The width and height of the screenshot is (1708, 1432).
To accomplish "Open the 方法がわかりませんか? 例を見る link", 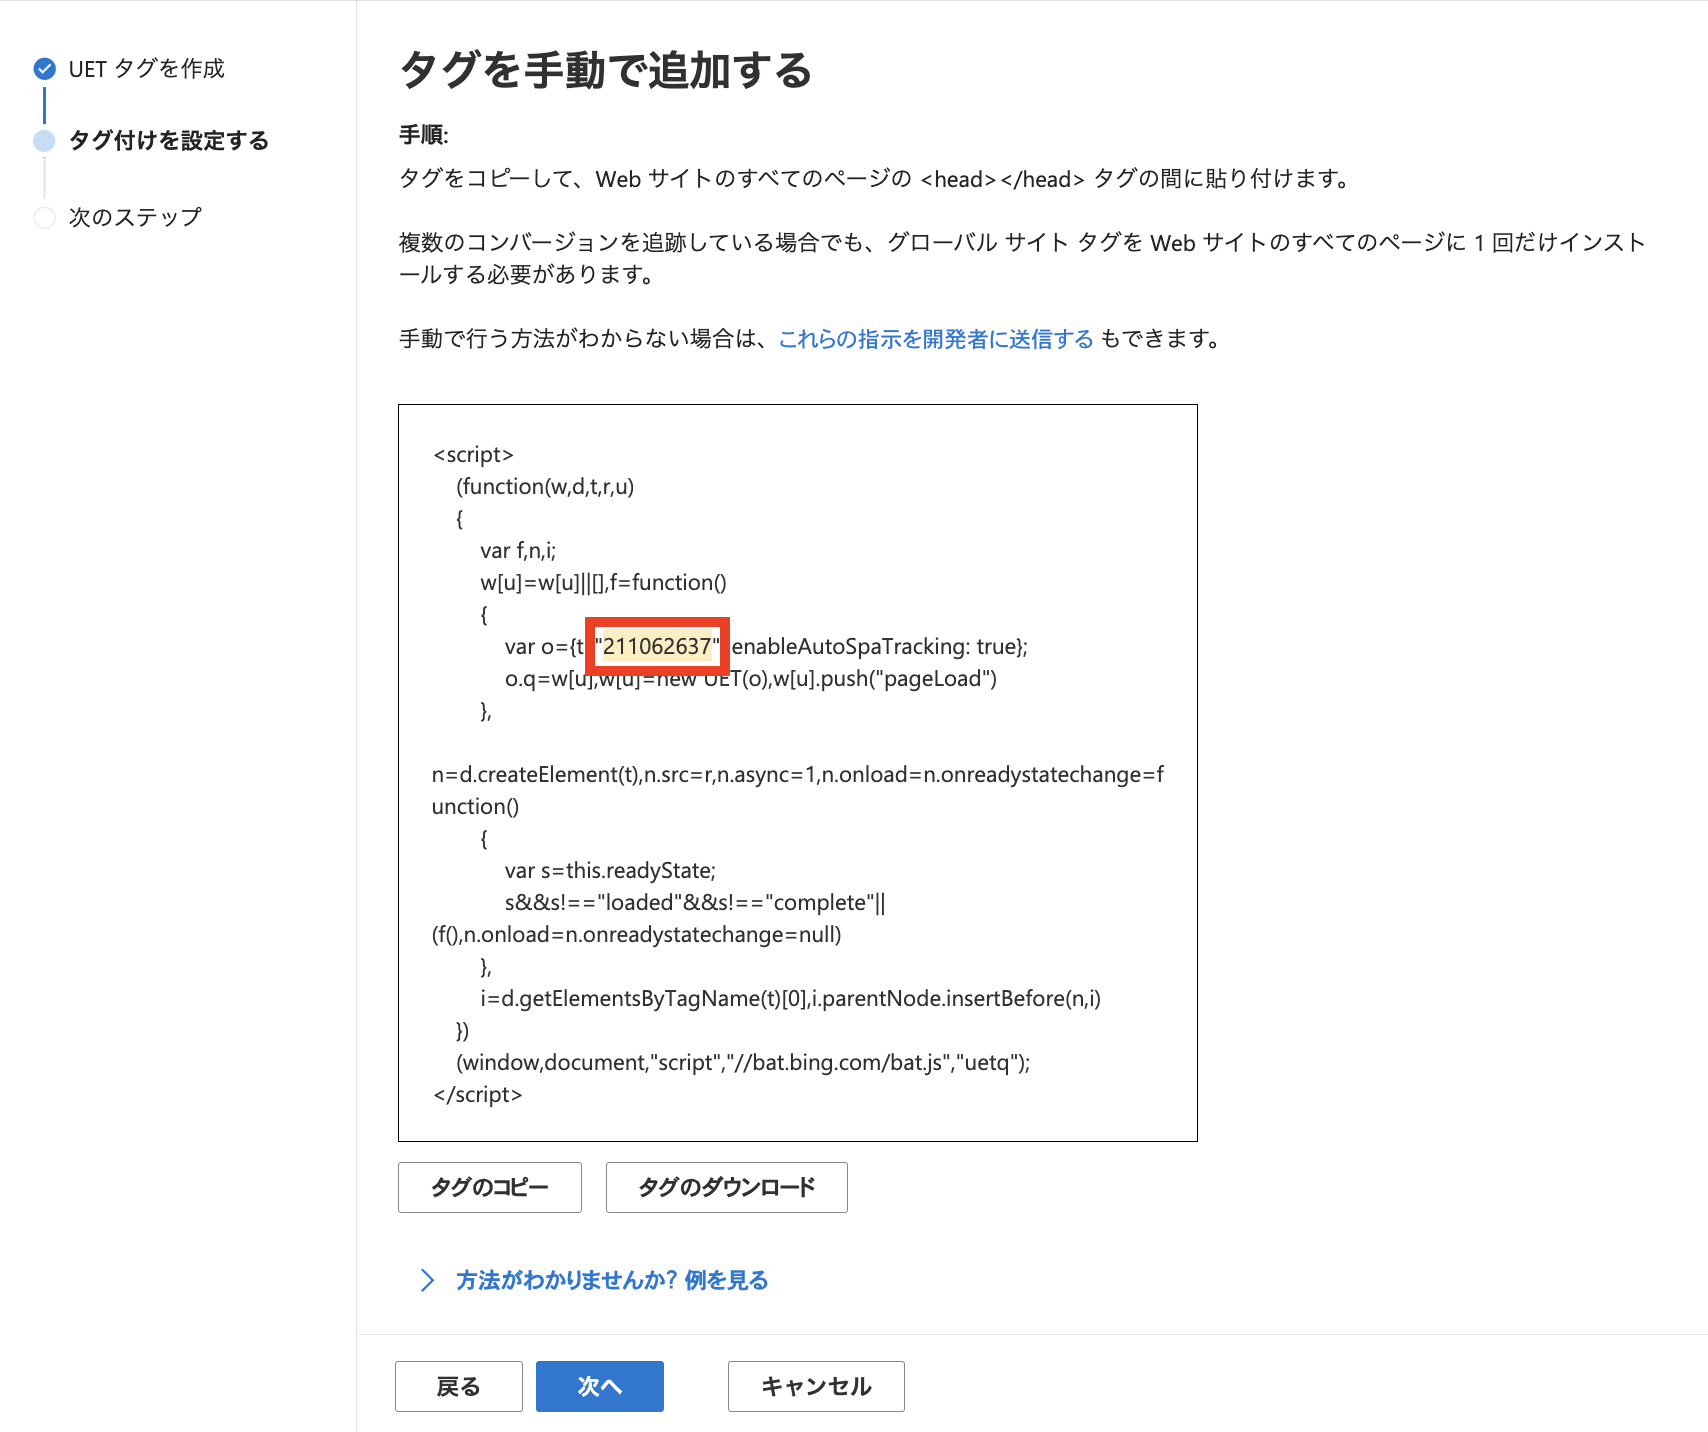I will tap(612, 1281).
